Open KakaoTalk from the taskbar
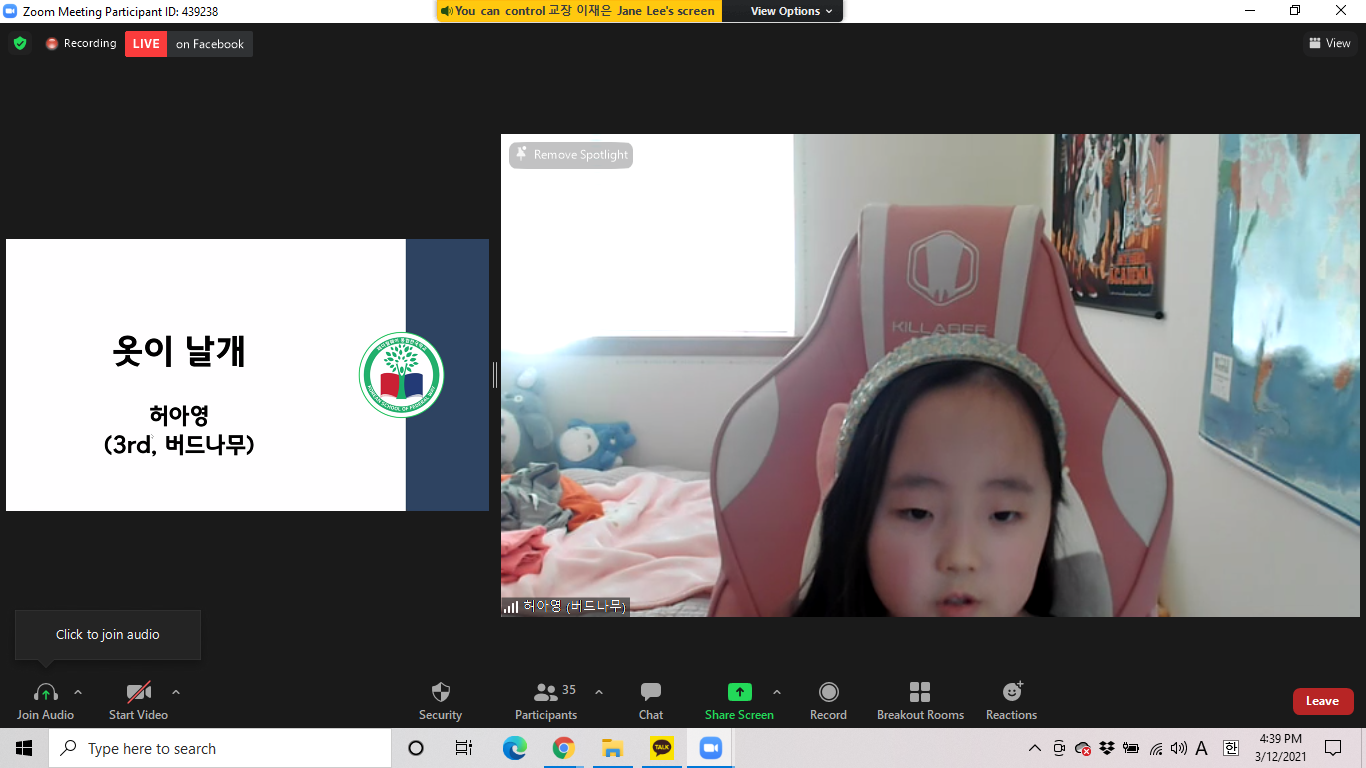The height and width of the screenshot is (768, 1366). pyautogui.click(x=661, y=748)
